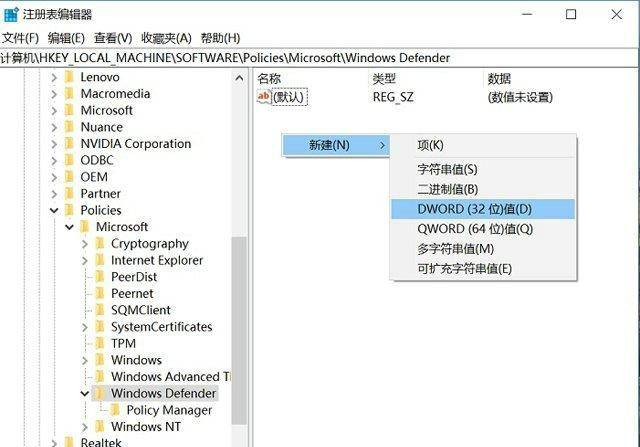Click the registry path address bar
640x447 pixels.
tap(319, 58)
